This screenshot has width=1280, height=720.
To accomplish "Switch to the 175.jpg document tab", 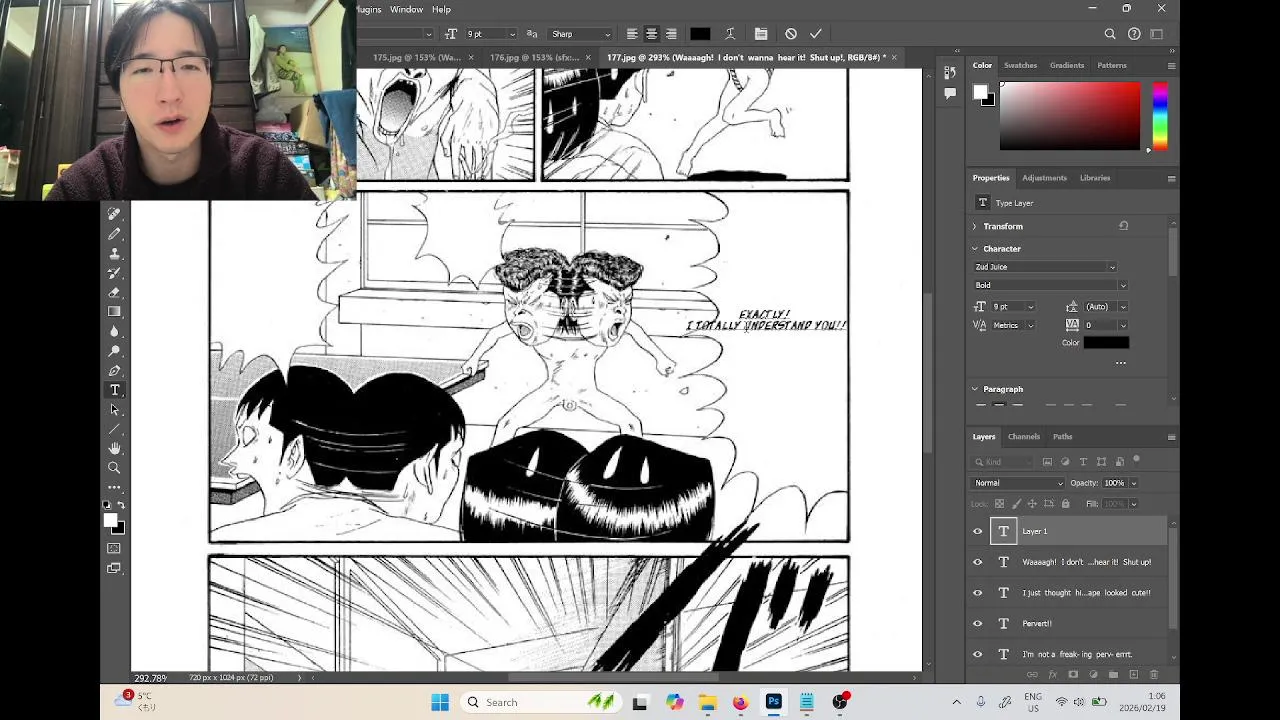I will click(x=416, y=57).
